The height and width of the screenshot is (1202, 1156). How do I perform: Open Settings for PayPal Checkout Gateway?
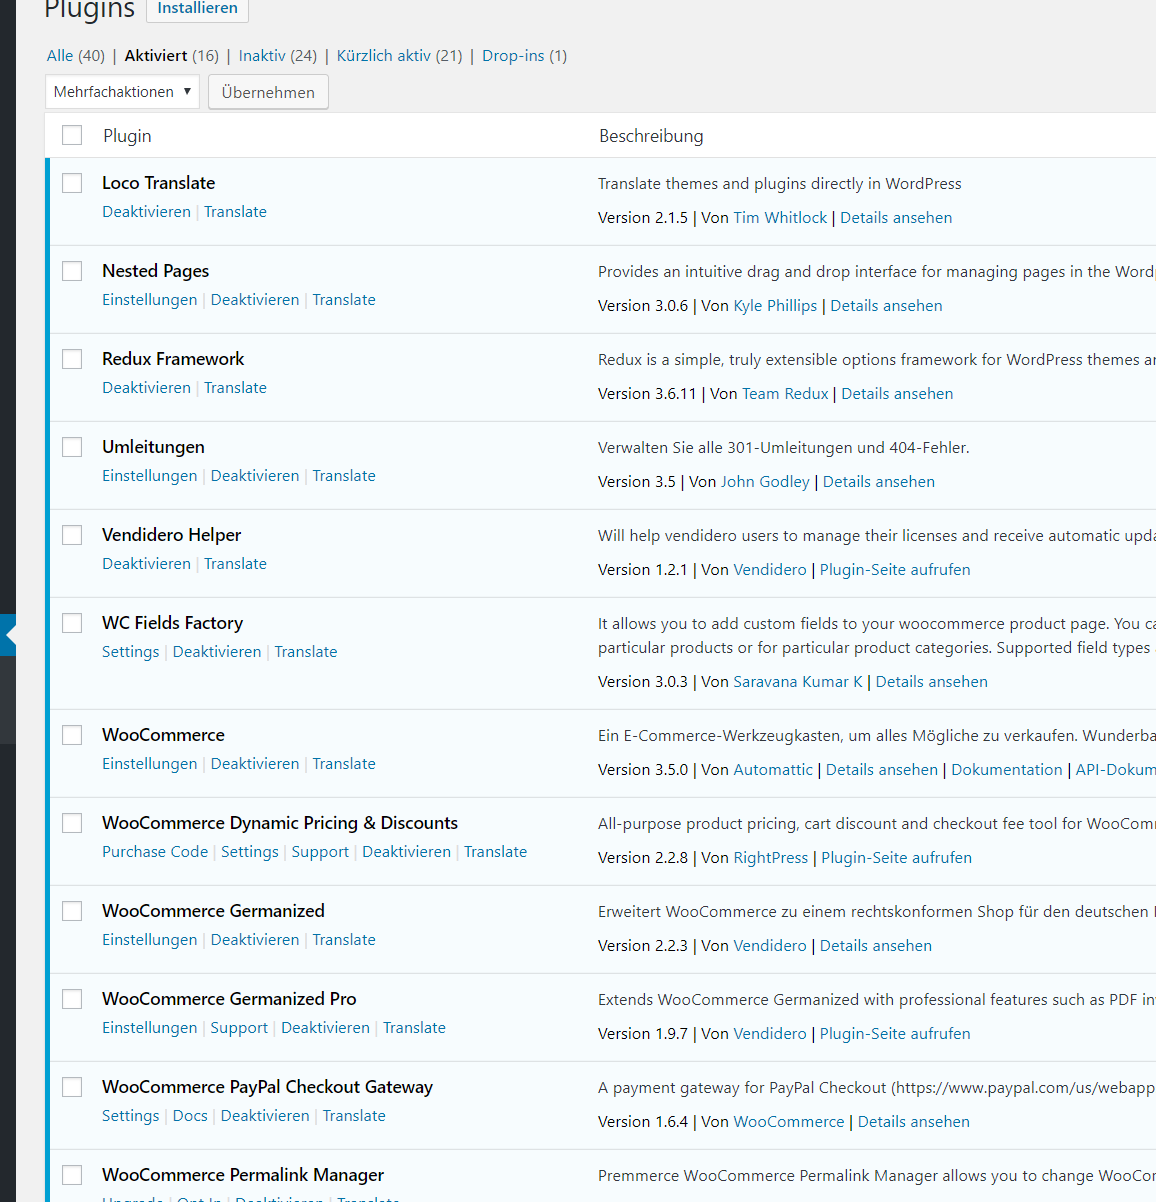130,1116
